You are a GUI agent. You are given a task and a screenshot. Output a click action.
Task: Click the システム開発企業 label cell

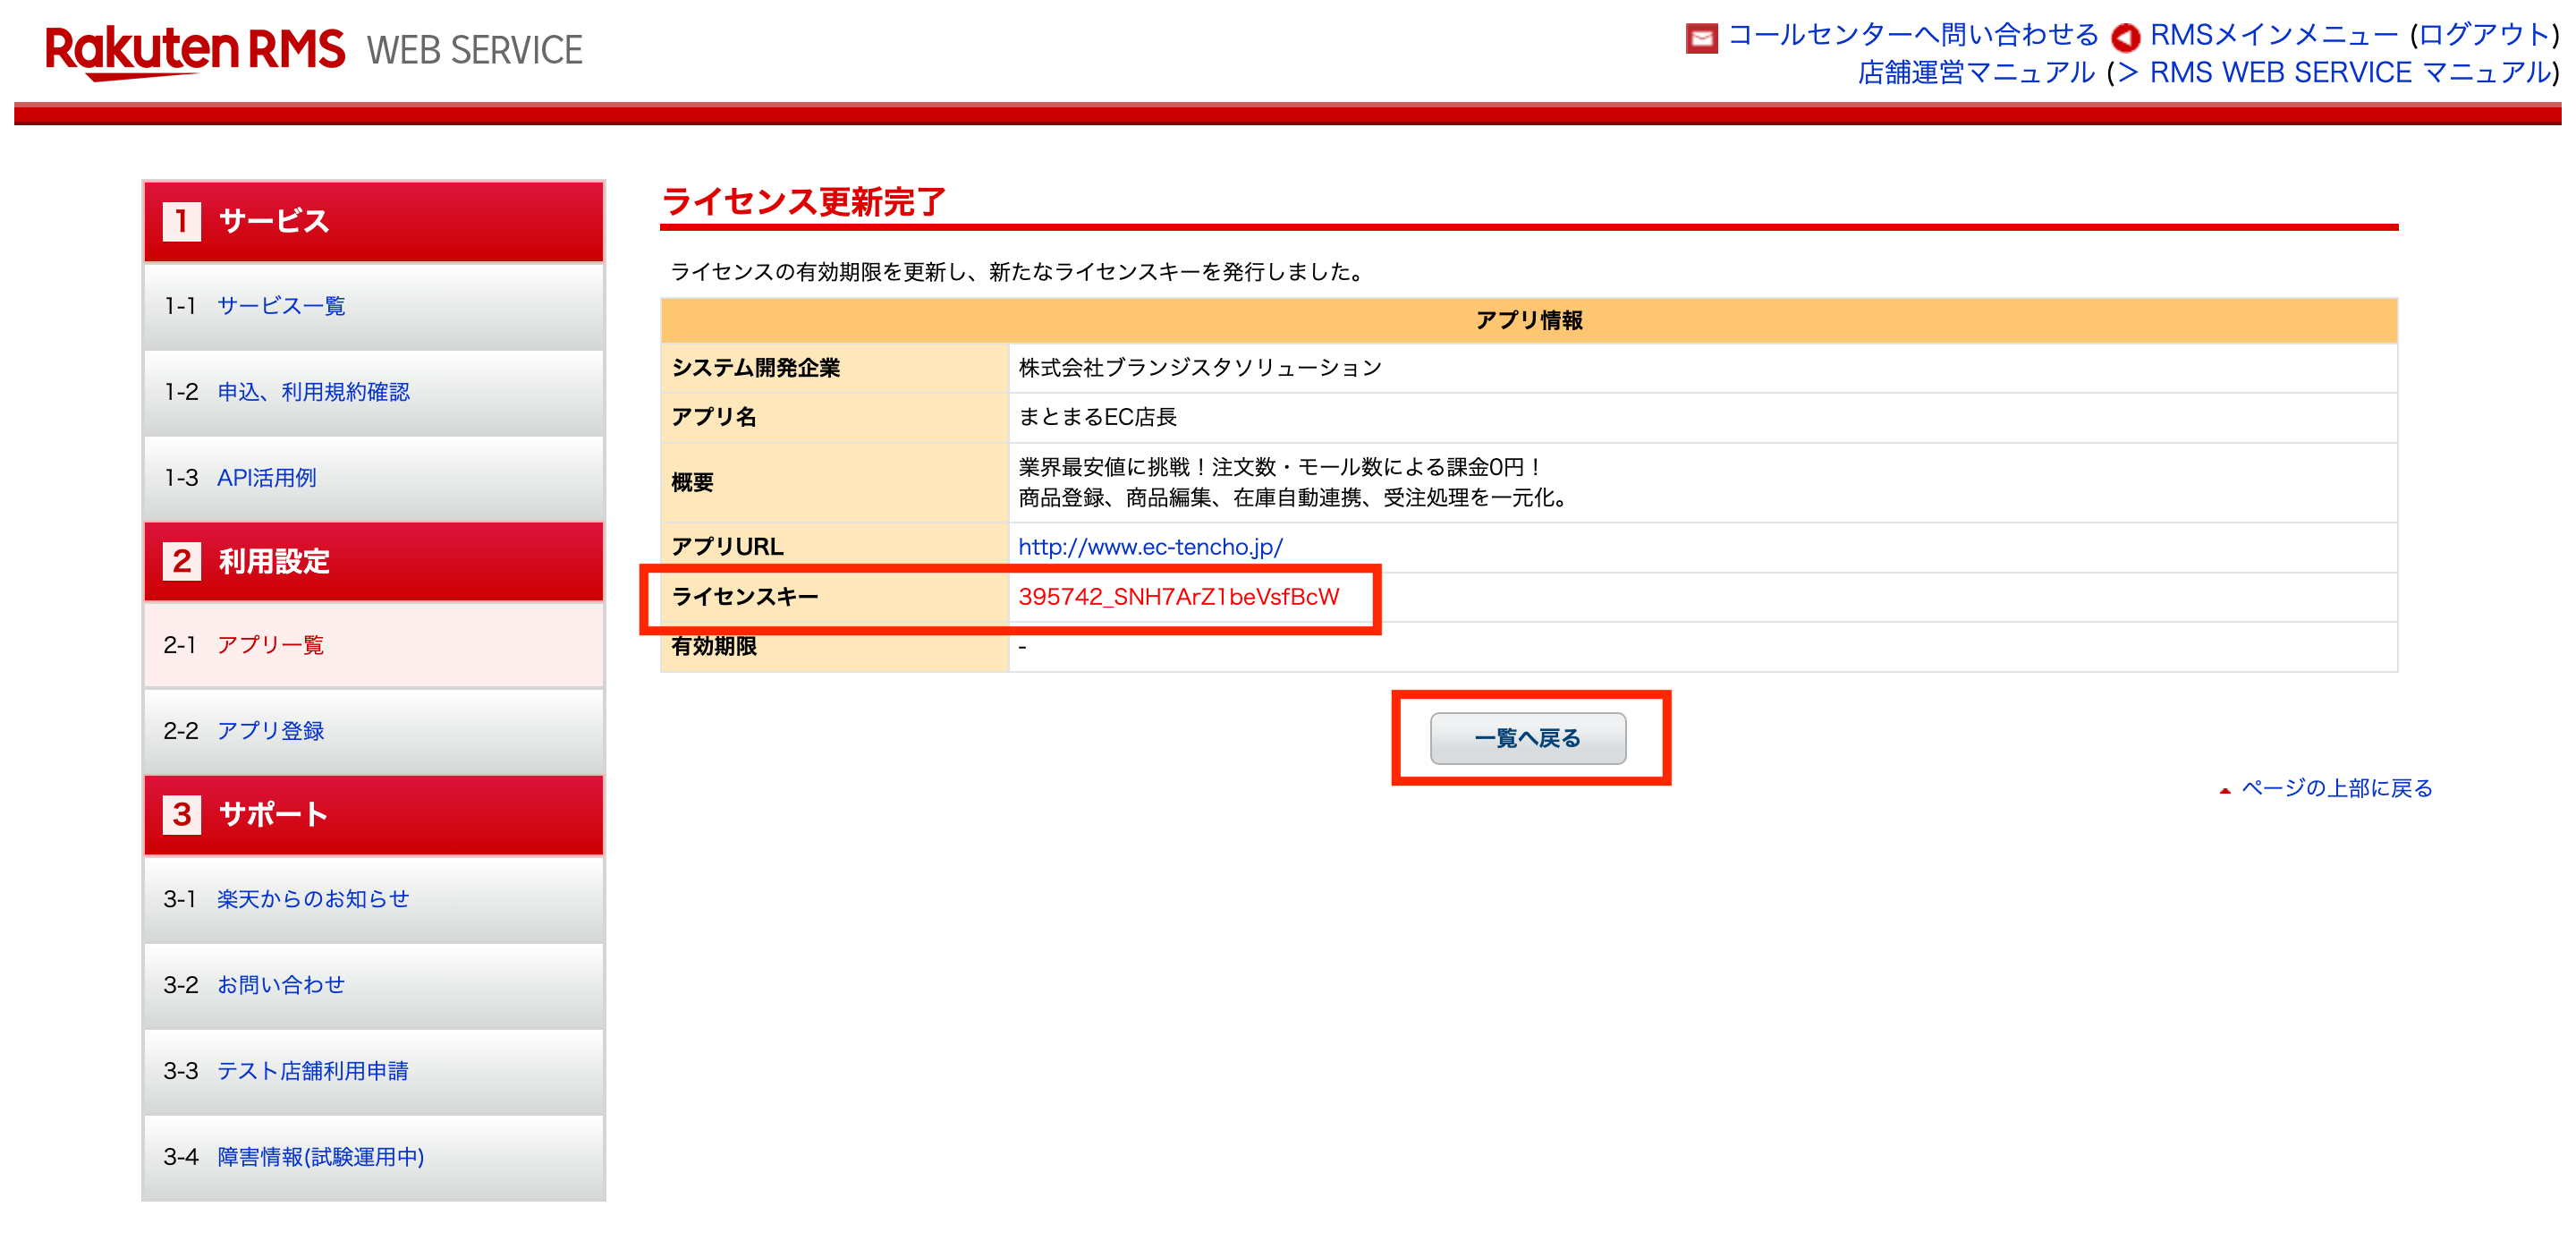pyautogui.click(x=834, y=368)
